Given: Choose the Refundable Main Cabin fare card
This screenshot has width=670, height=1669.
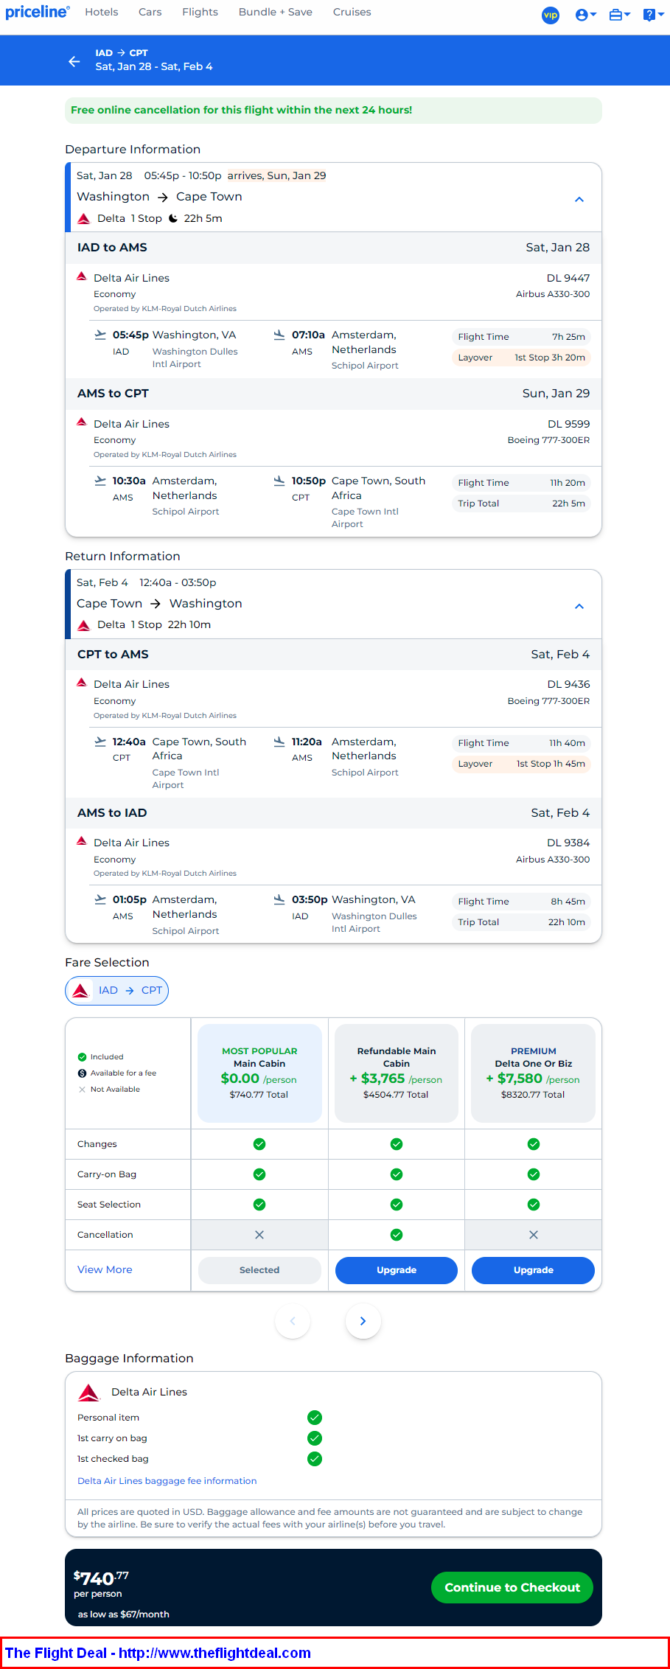Looking at the screenshot, I should tap(396, 1073).
